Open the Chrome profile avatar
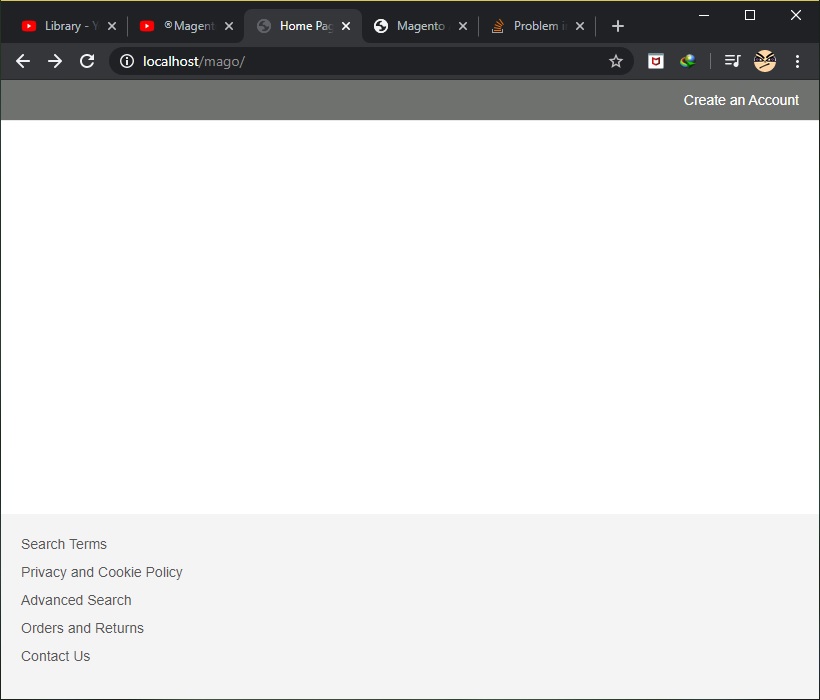The height and width of the screenshot is (700, 820). click(x=765, y=61)
